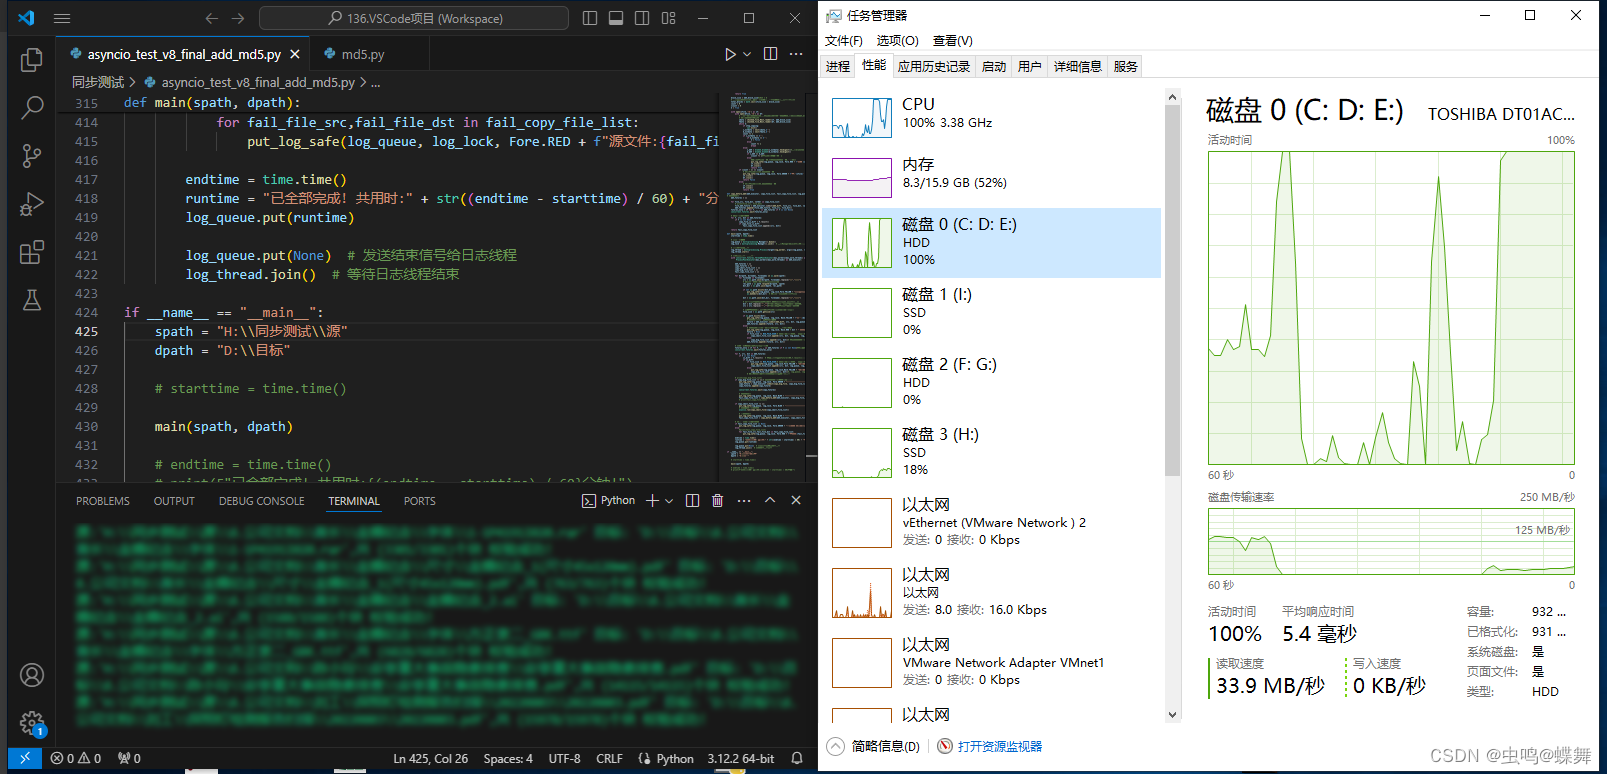Select 磁盘 2 (F: G:) HDD item
The height and width of the screenshot is (774, 1607).
(991, 382)
